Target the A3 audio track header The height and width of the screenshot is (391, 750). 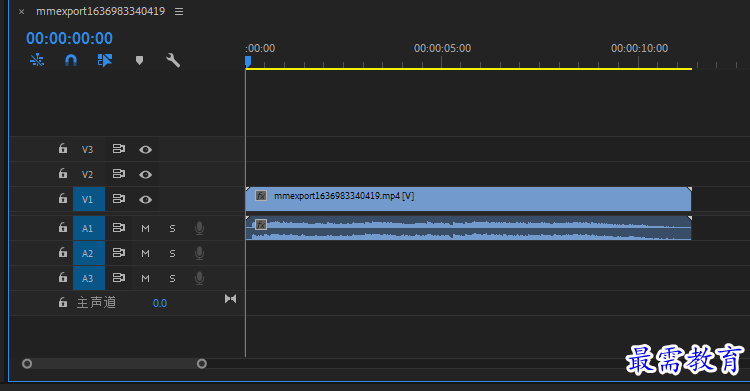(89, 278)
